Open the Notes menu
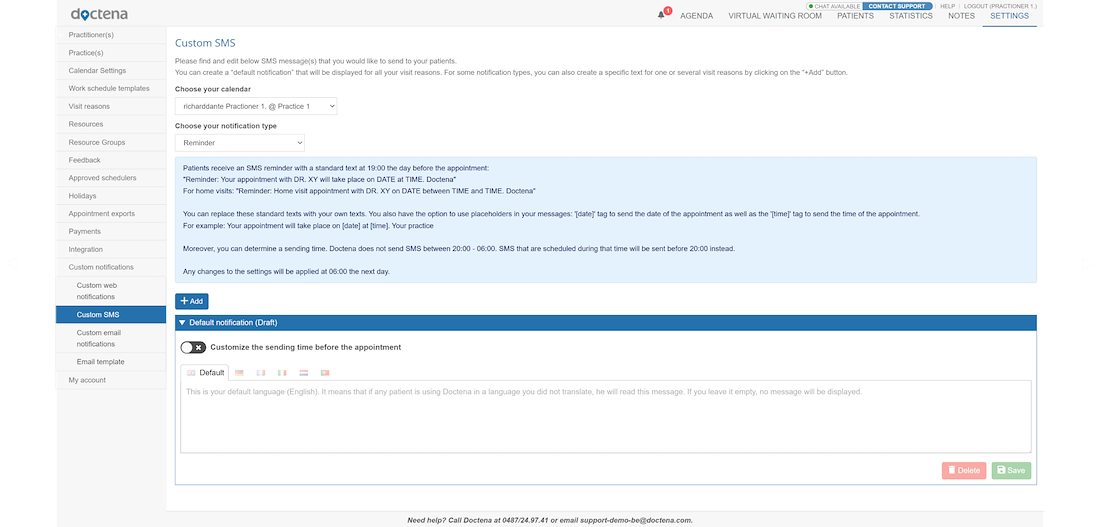 961,16
